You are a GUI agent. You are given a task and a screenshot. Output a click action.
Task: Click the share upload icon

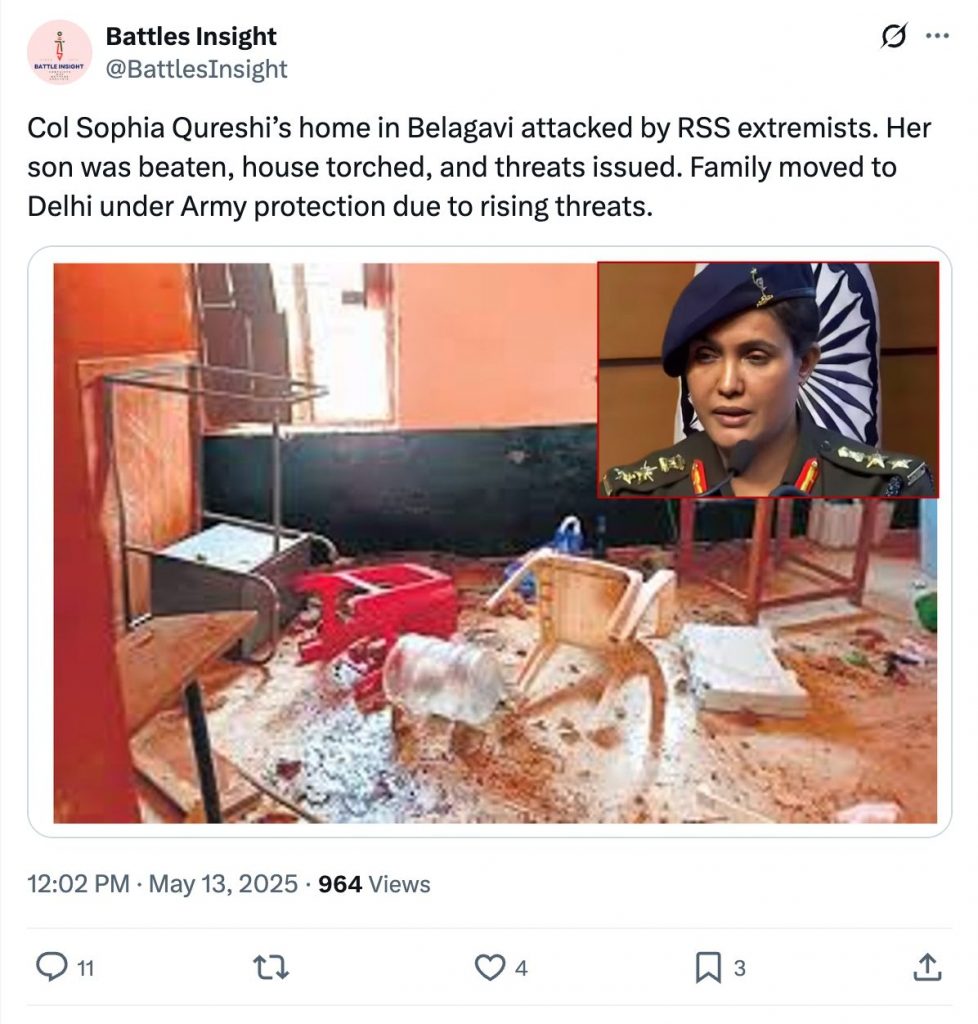927,967
